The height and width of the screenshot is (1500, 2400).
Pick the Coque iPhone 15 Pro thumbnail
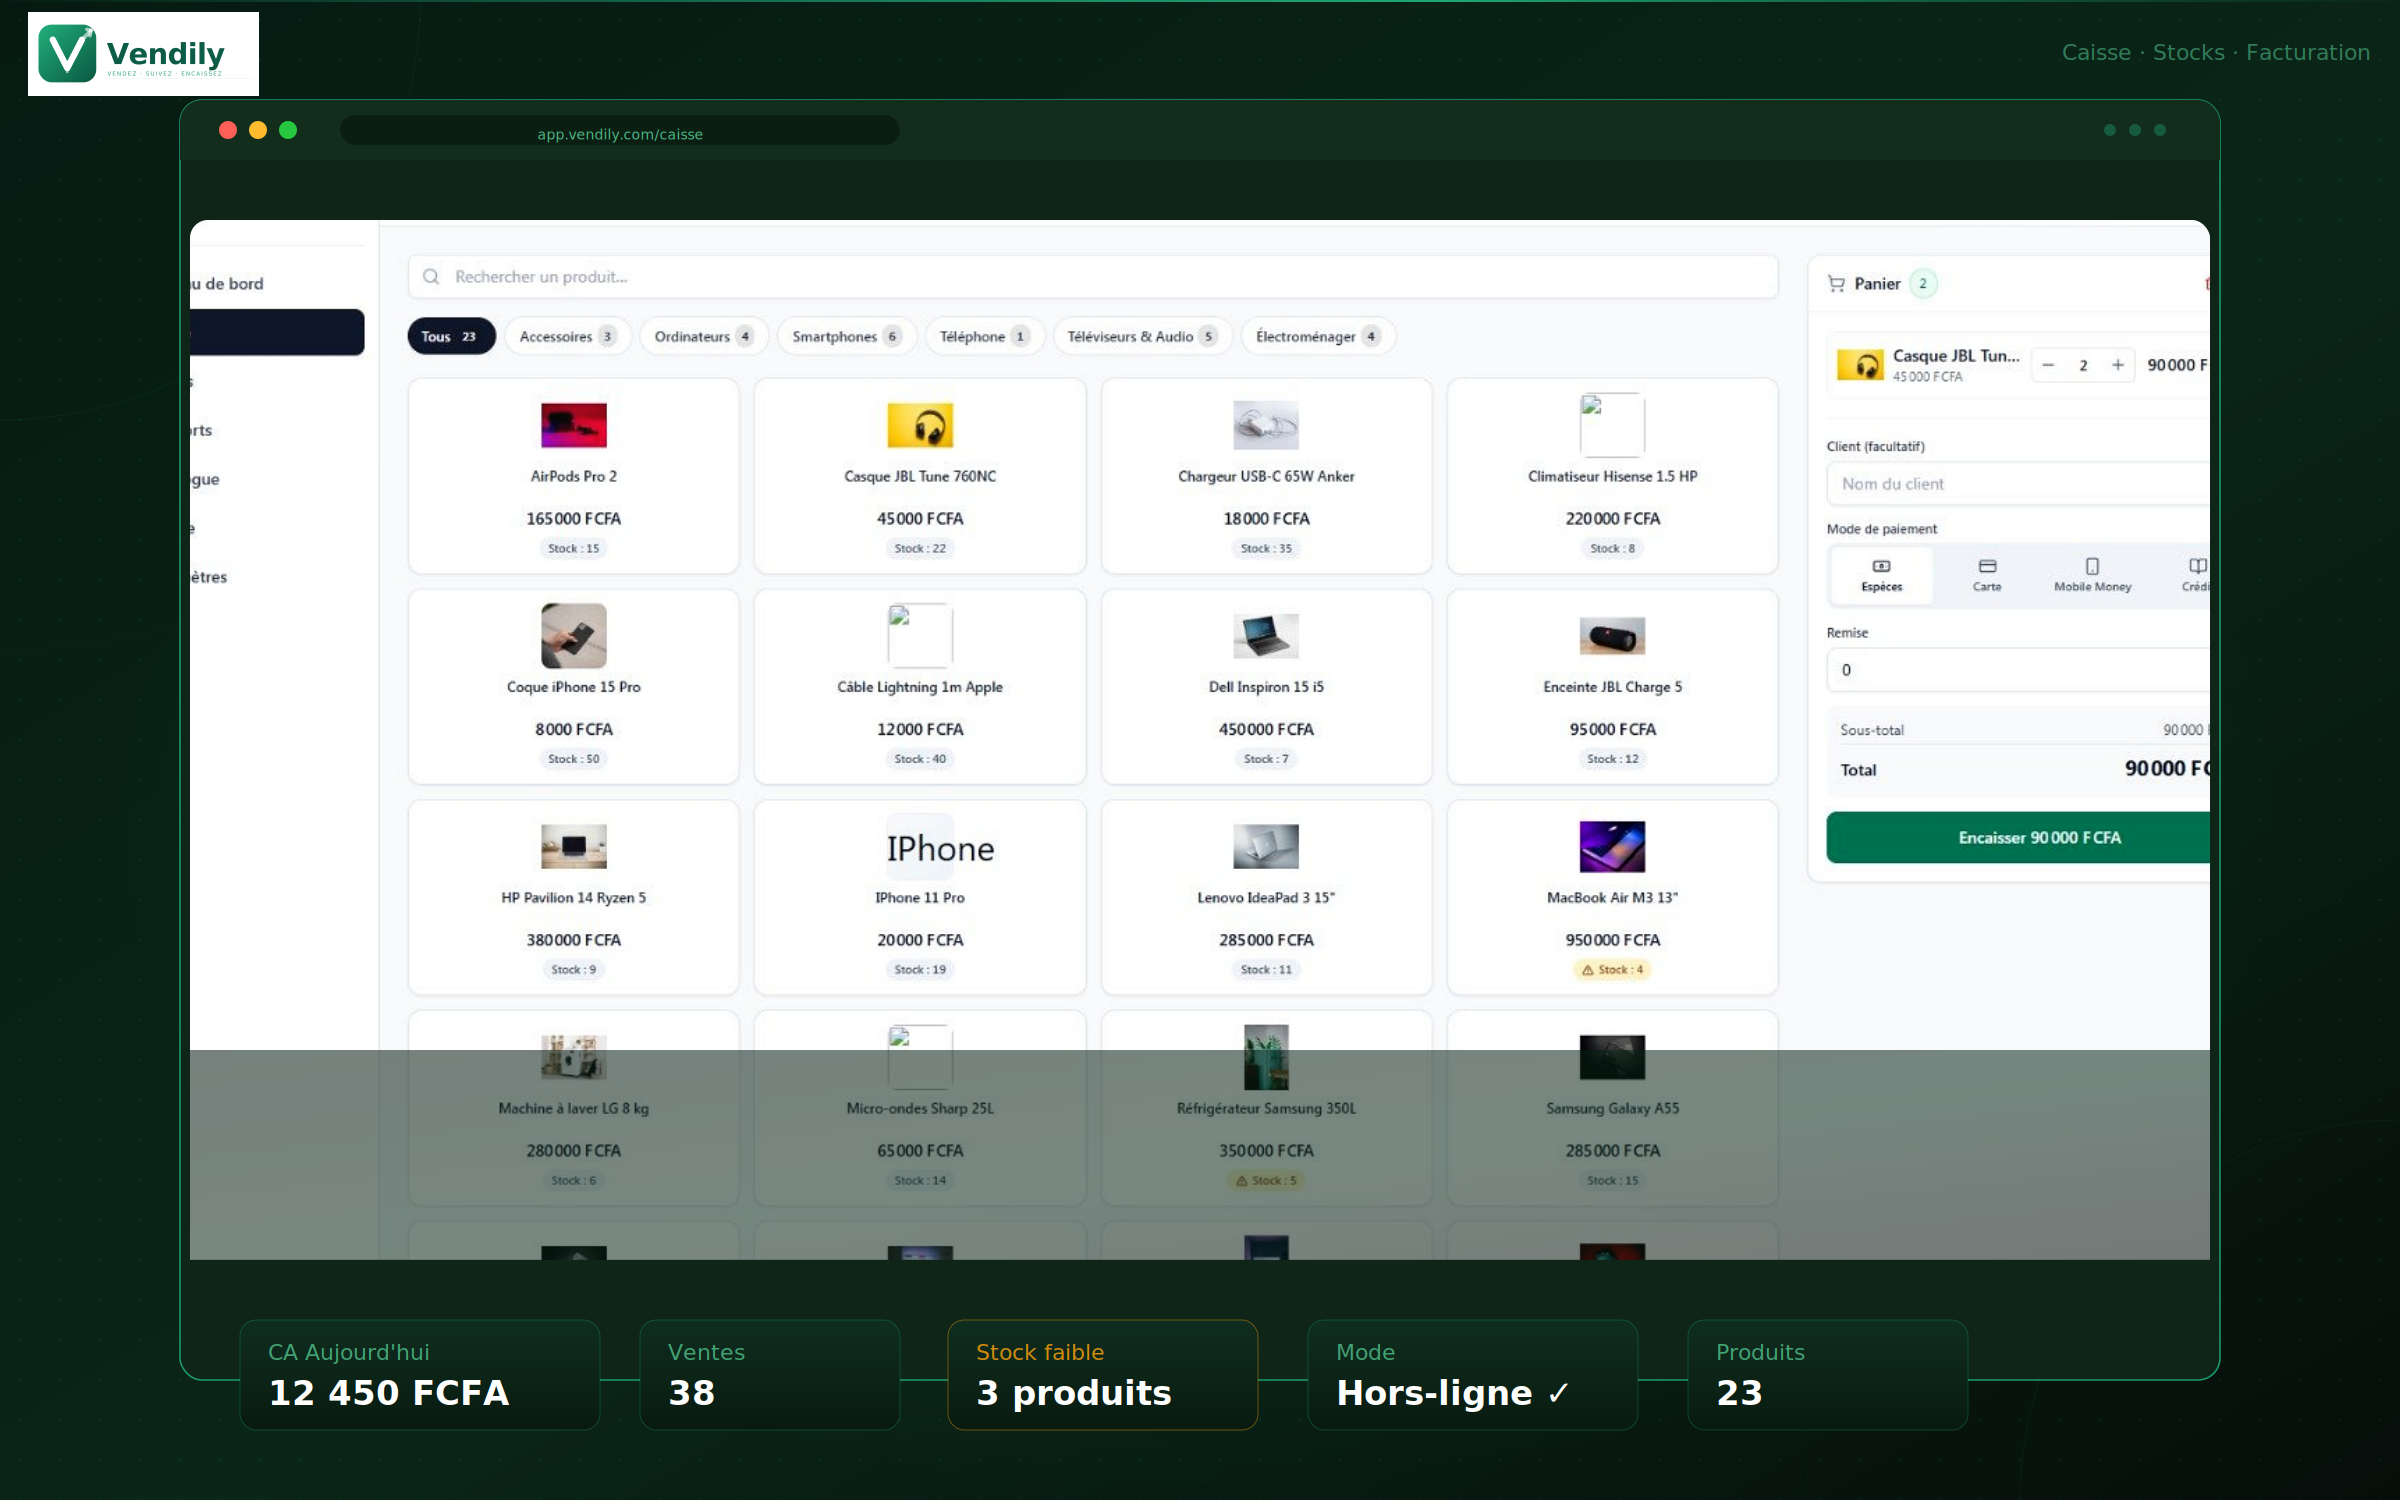[573, 636]
